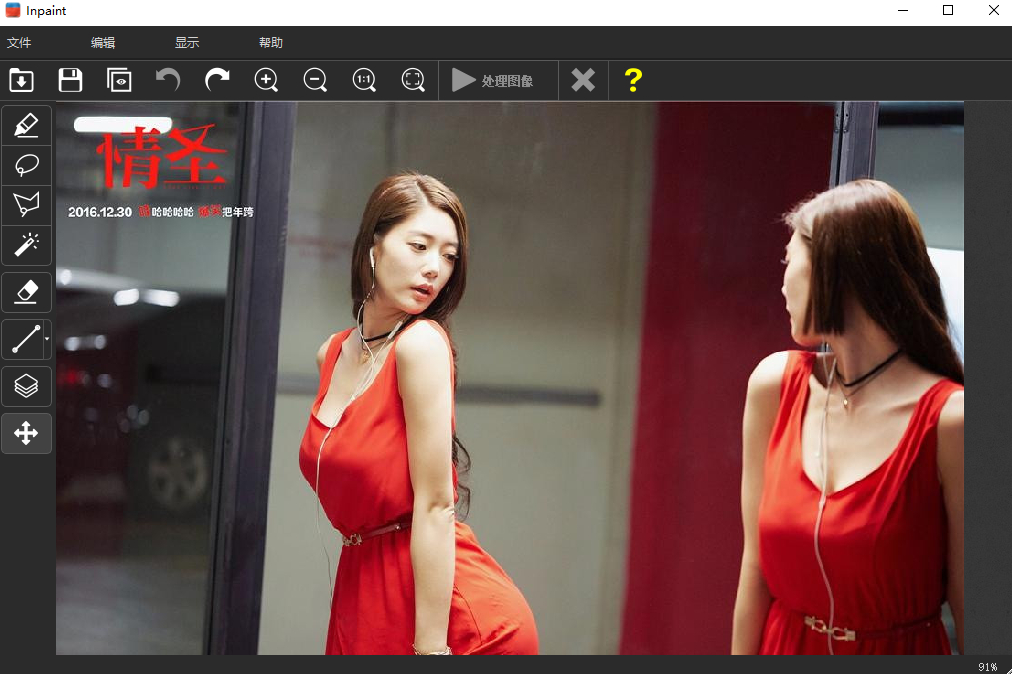Select the multi-layer mask tool icon
This screenshot has height=674, width=1012.
tap(26, 387)
